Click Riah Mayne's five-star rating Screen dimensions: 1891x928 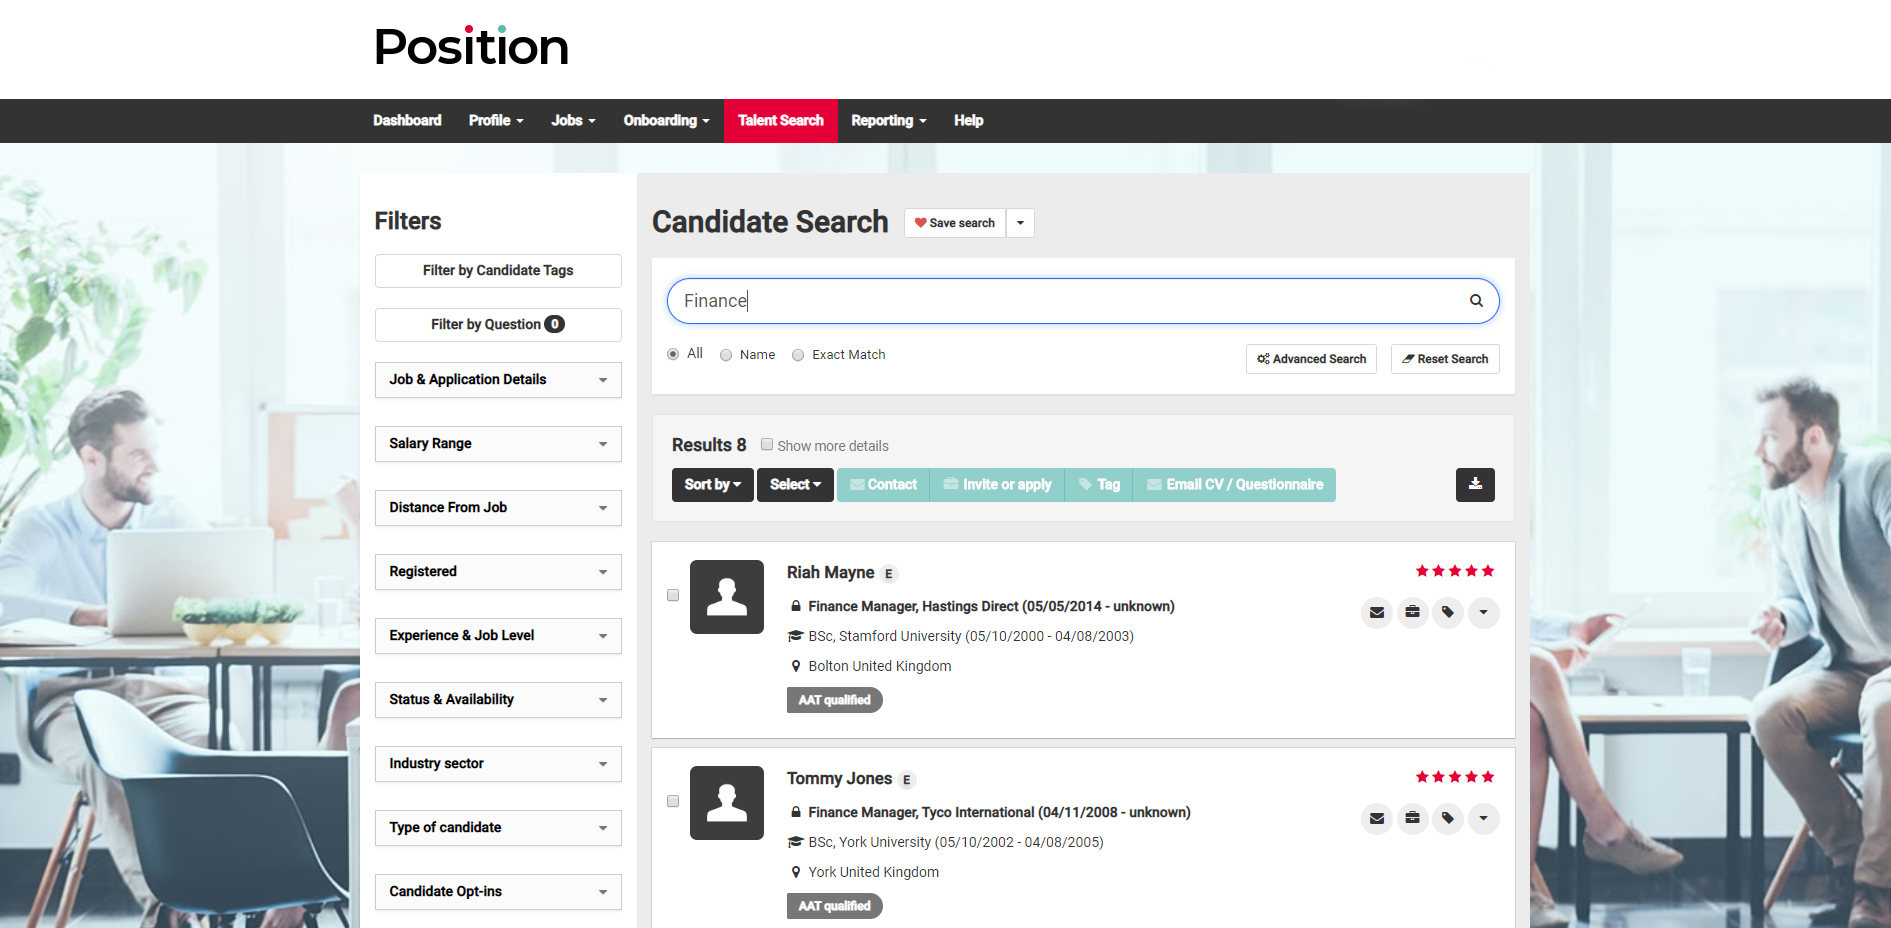click(1454, 571)
